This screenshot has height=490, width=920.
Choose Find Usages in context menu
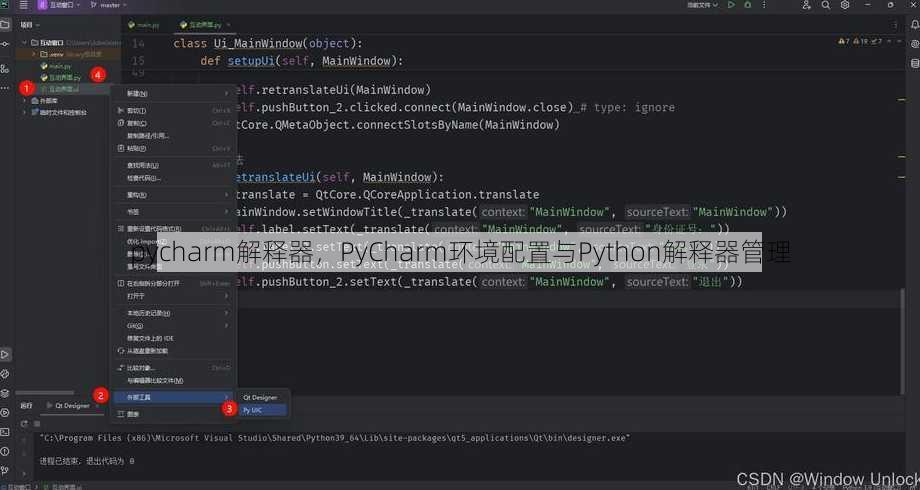click(174, 165)
